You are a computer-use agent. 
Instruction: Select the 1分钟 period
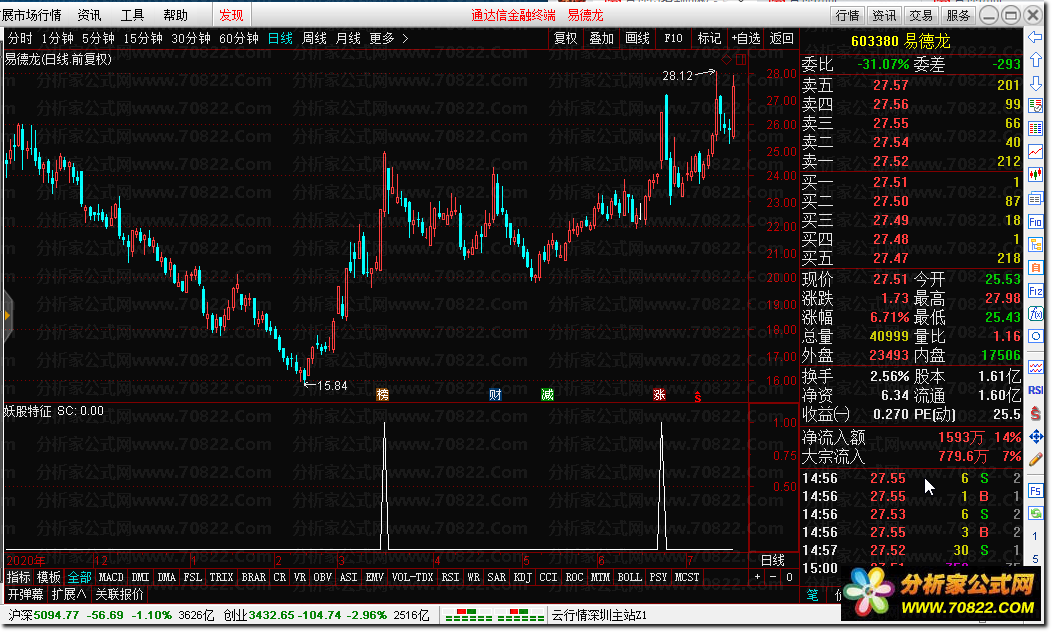58,38
